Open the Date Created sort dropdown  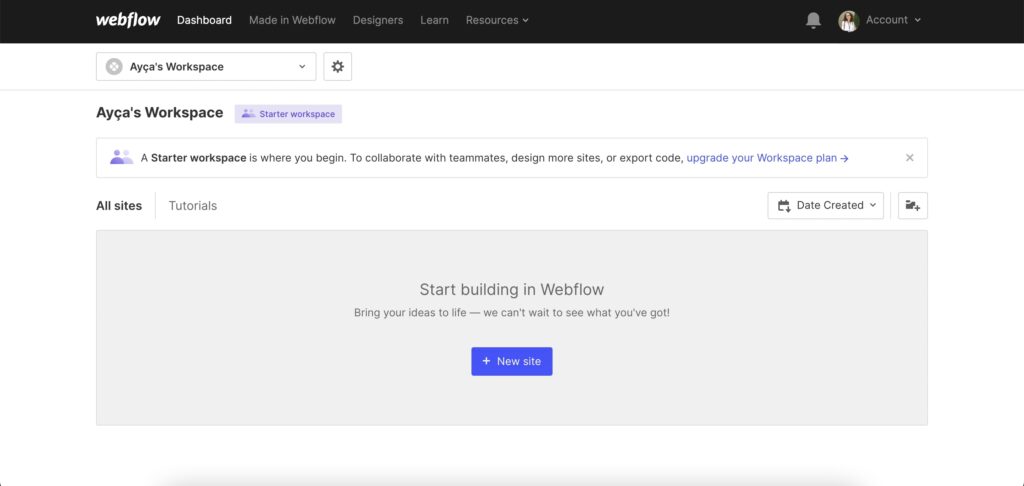tap(825, 205)
